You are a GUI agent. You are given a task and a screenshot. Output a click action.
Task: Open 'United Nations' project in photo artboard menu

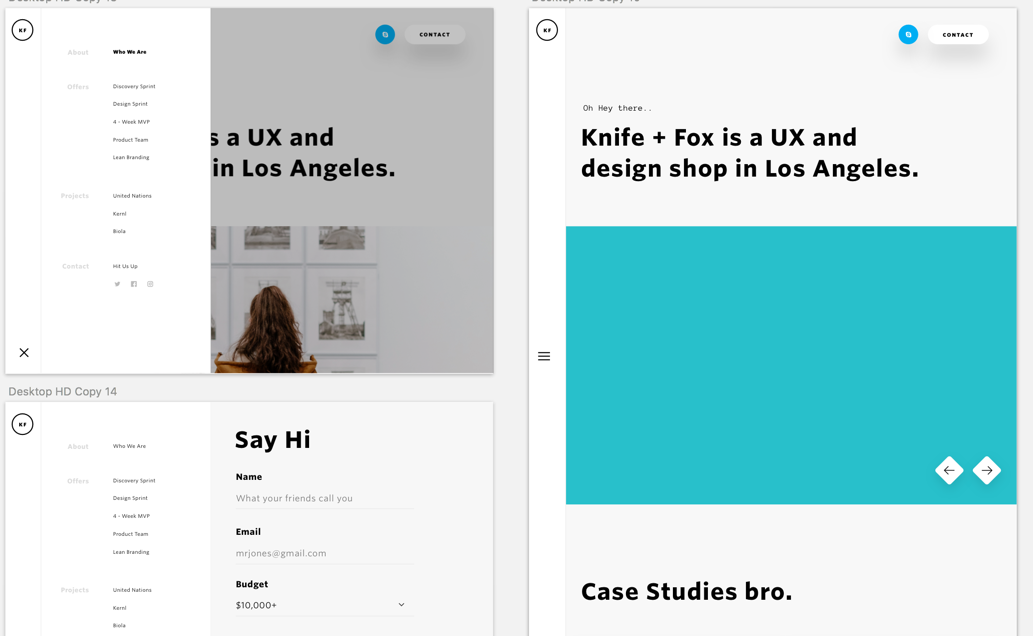coord(132,196)
